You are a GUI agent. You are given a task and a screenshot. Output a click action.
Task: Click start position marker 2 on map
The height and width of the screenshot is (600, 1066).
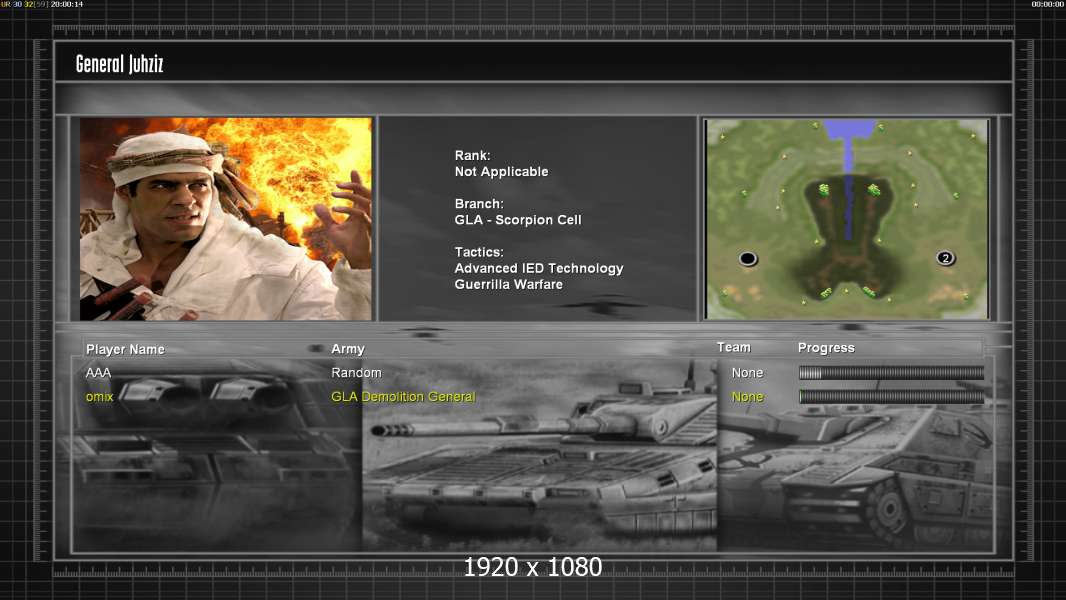tap(945, 258)
